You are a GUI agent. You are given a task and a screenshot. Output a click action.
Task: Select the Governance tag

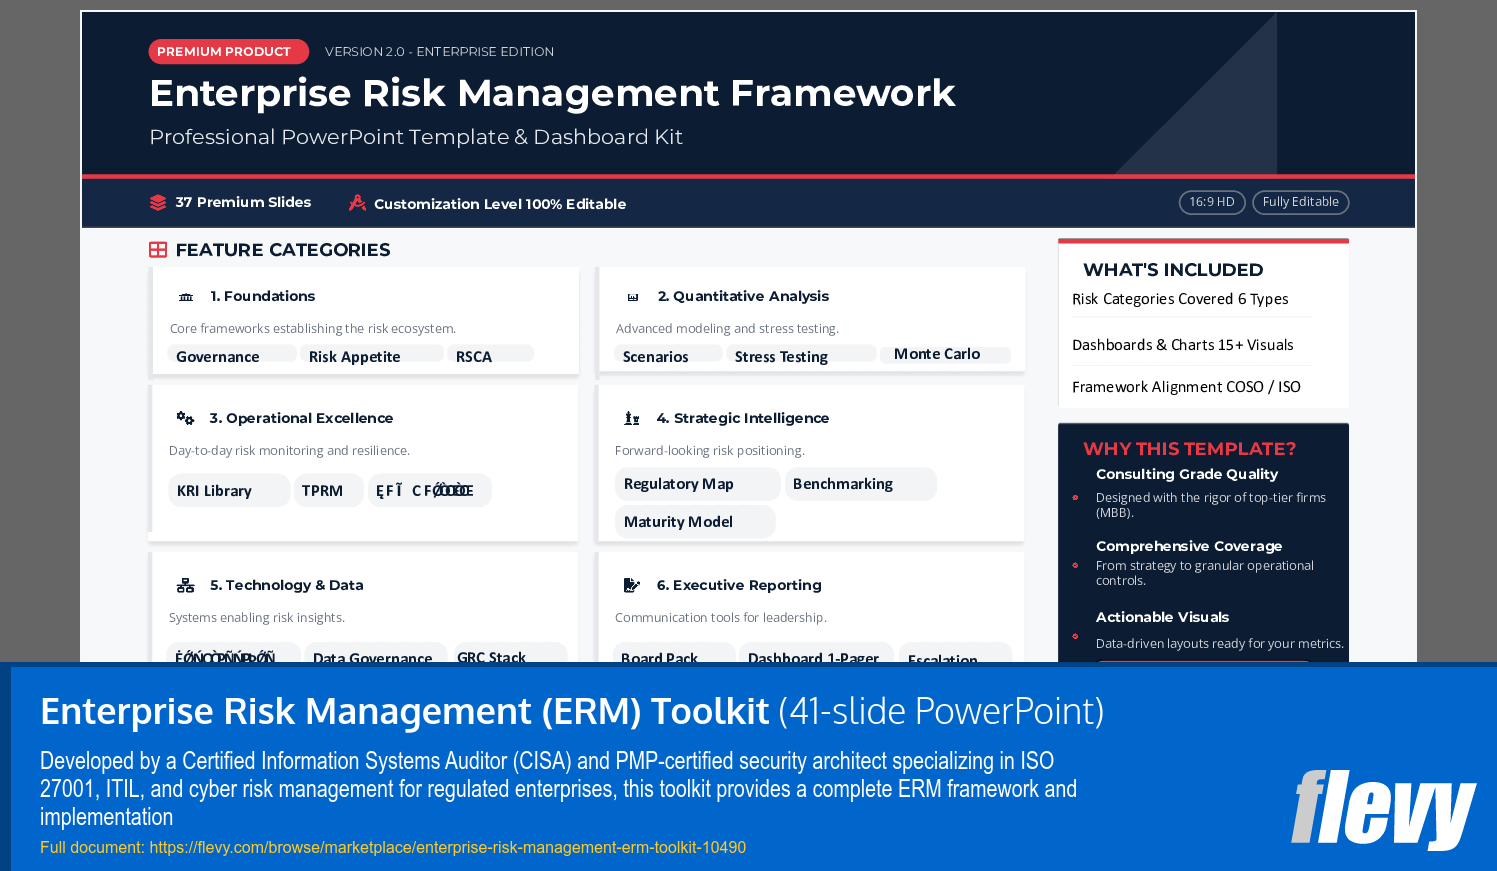coord(218,356)
